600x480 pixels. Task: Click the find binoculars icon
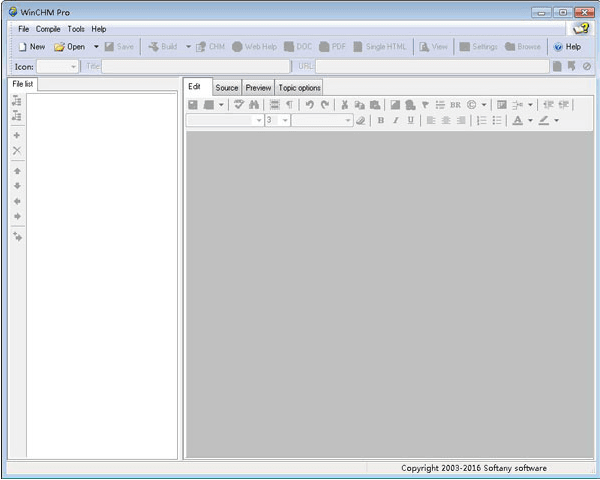(x=254, y=104)
